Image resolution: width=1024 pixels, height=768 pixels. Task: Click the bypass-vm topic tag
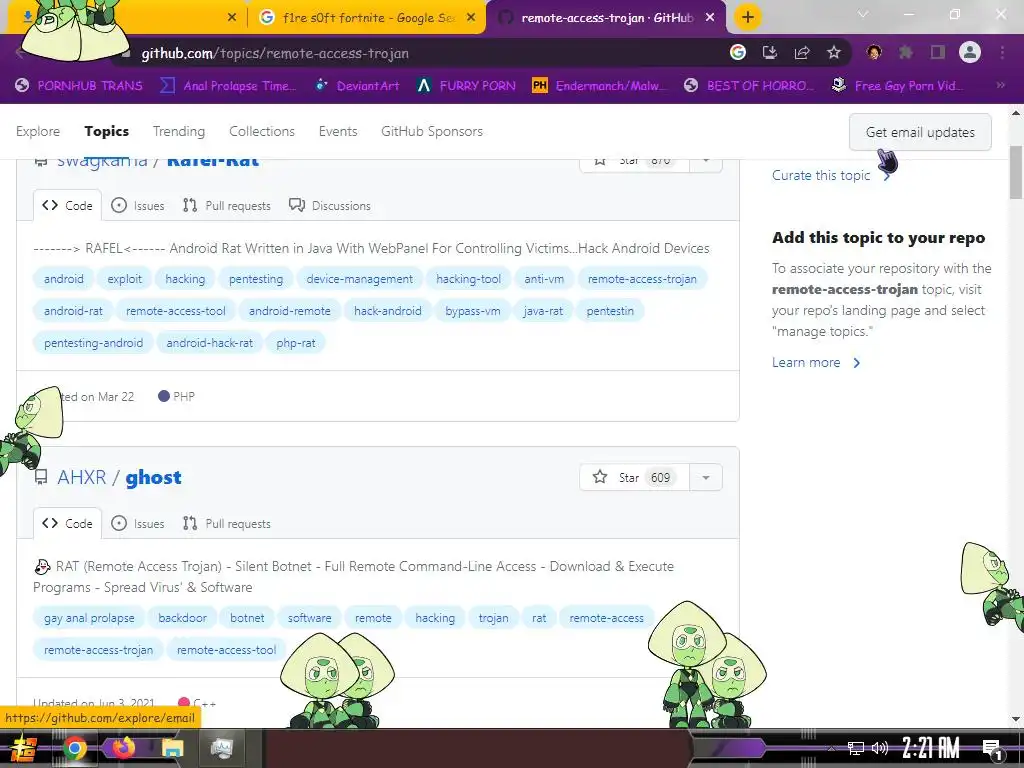point(472,311)
